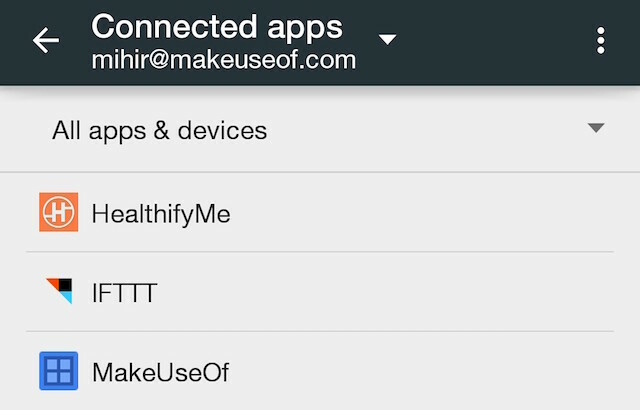
Task: Click the HealthifyMe orange app icon
Action: click(59, 212)
